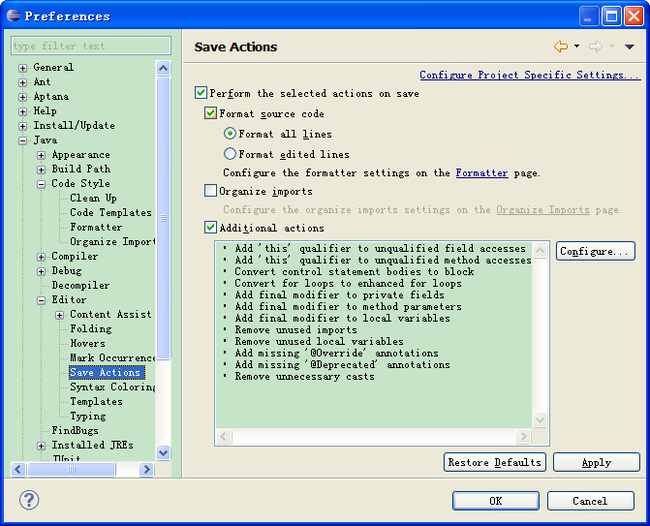
Task: Select Clean Up in the tree
Action: [93, 198]
